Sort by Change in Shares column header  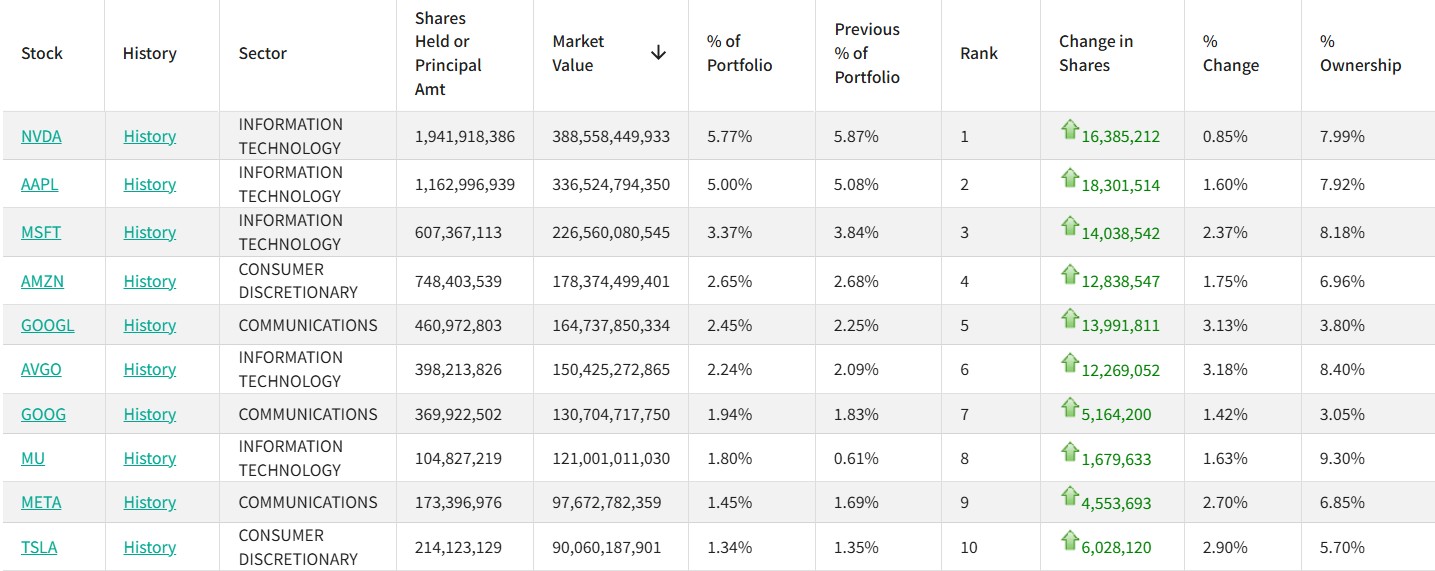(1096, 53)
